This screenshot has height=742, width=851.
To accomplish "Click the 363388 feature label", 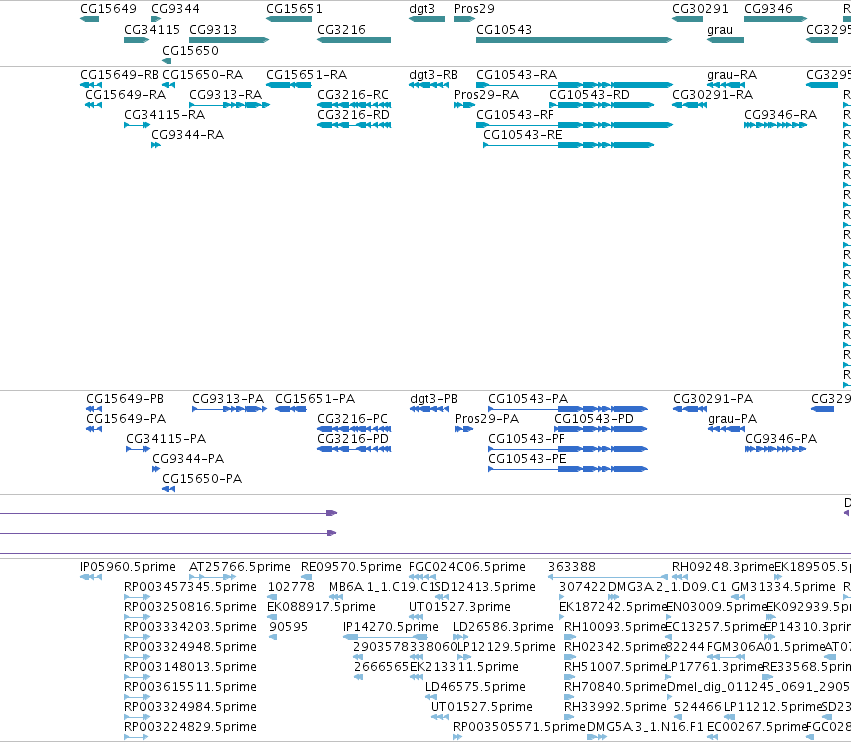I will click(571, 567).
